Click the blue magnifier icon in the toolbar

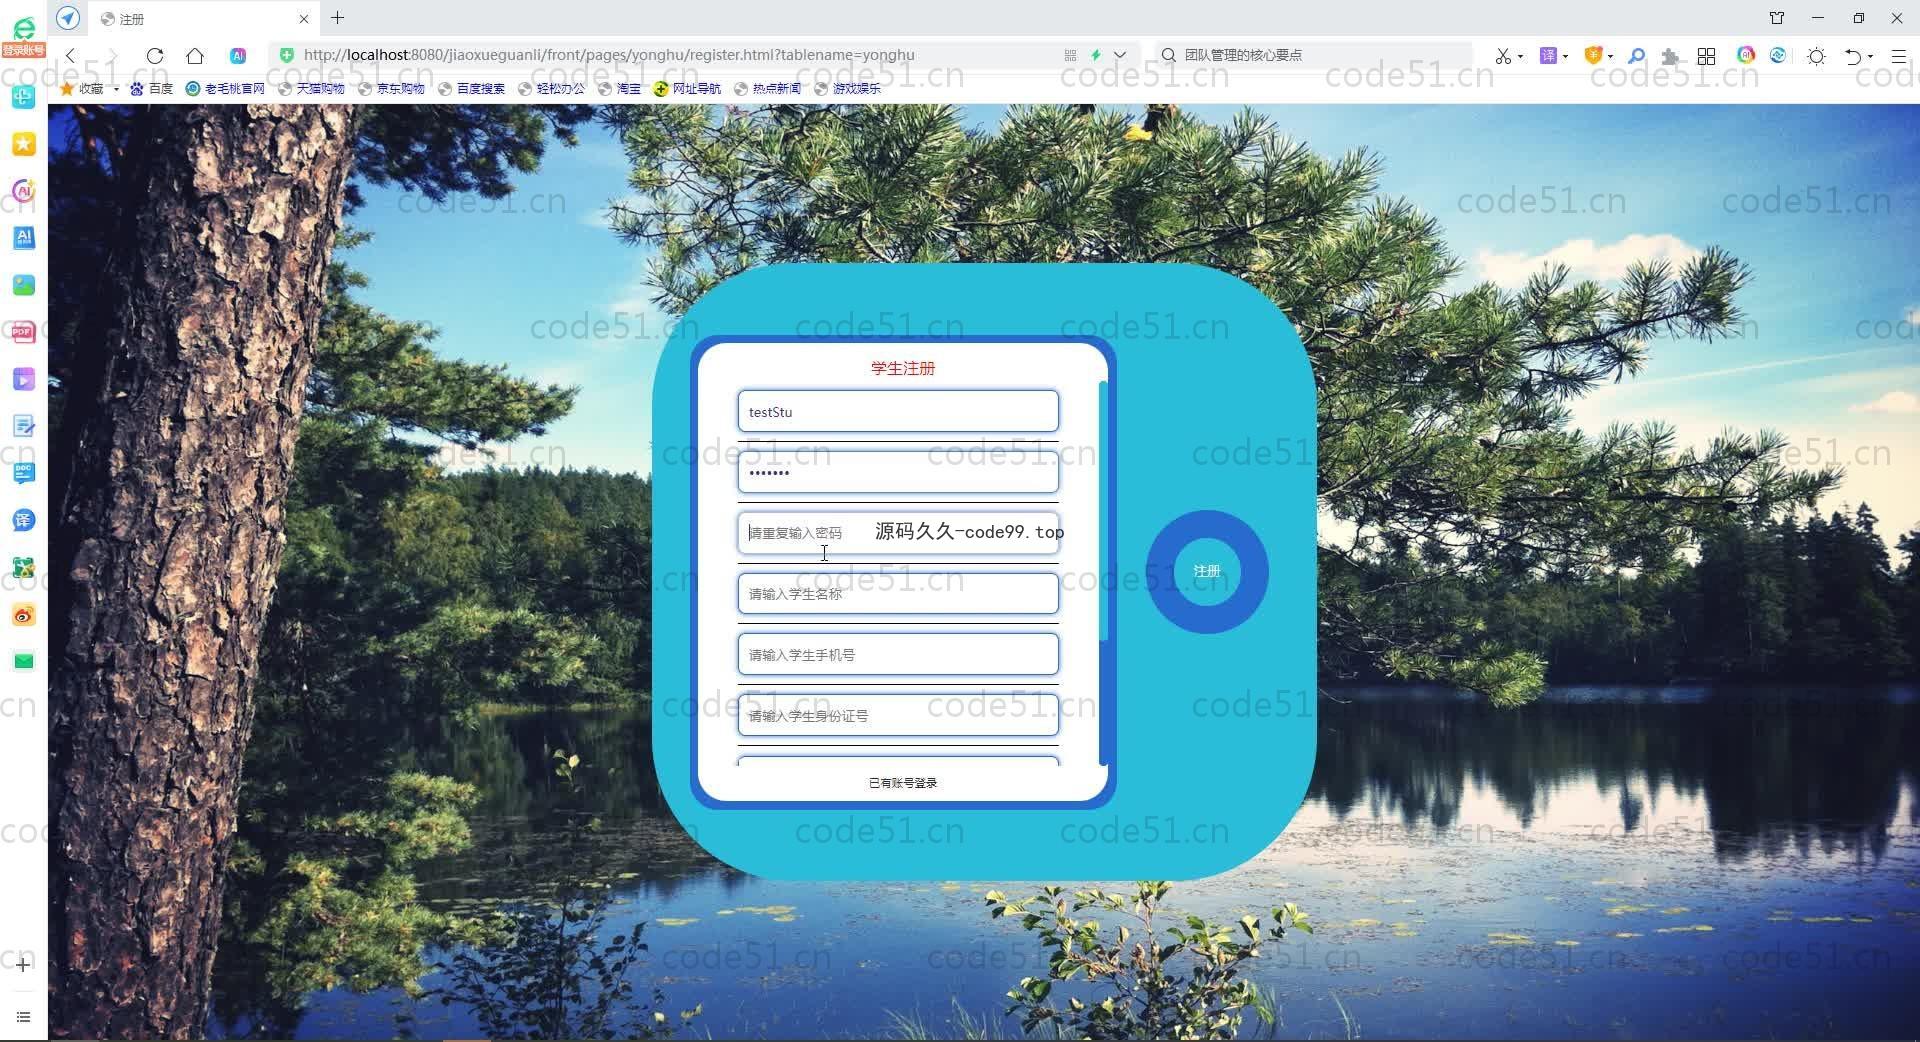pyautogui.click(x=1636, y=56)
